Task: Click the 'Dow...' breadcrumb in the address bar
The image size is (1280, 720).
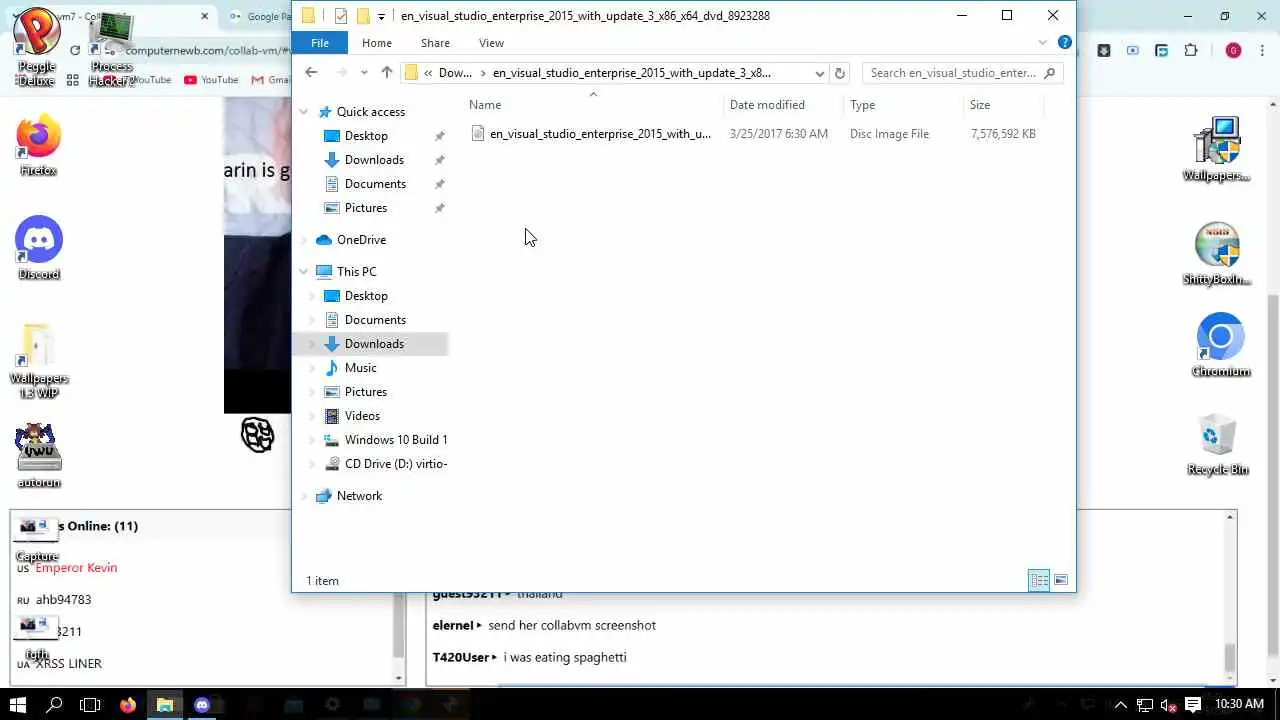Action: [455, 73]
